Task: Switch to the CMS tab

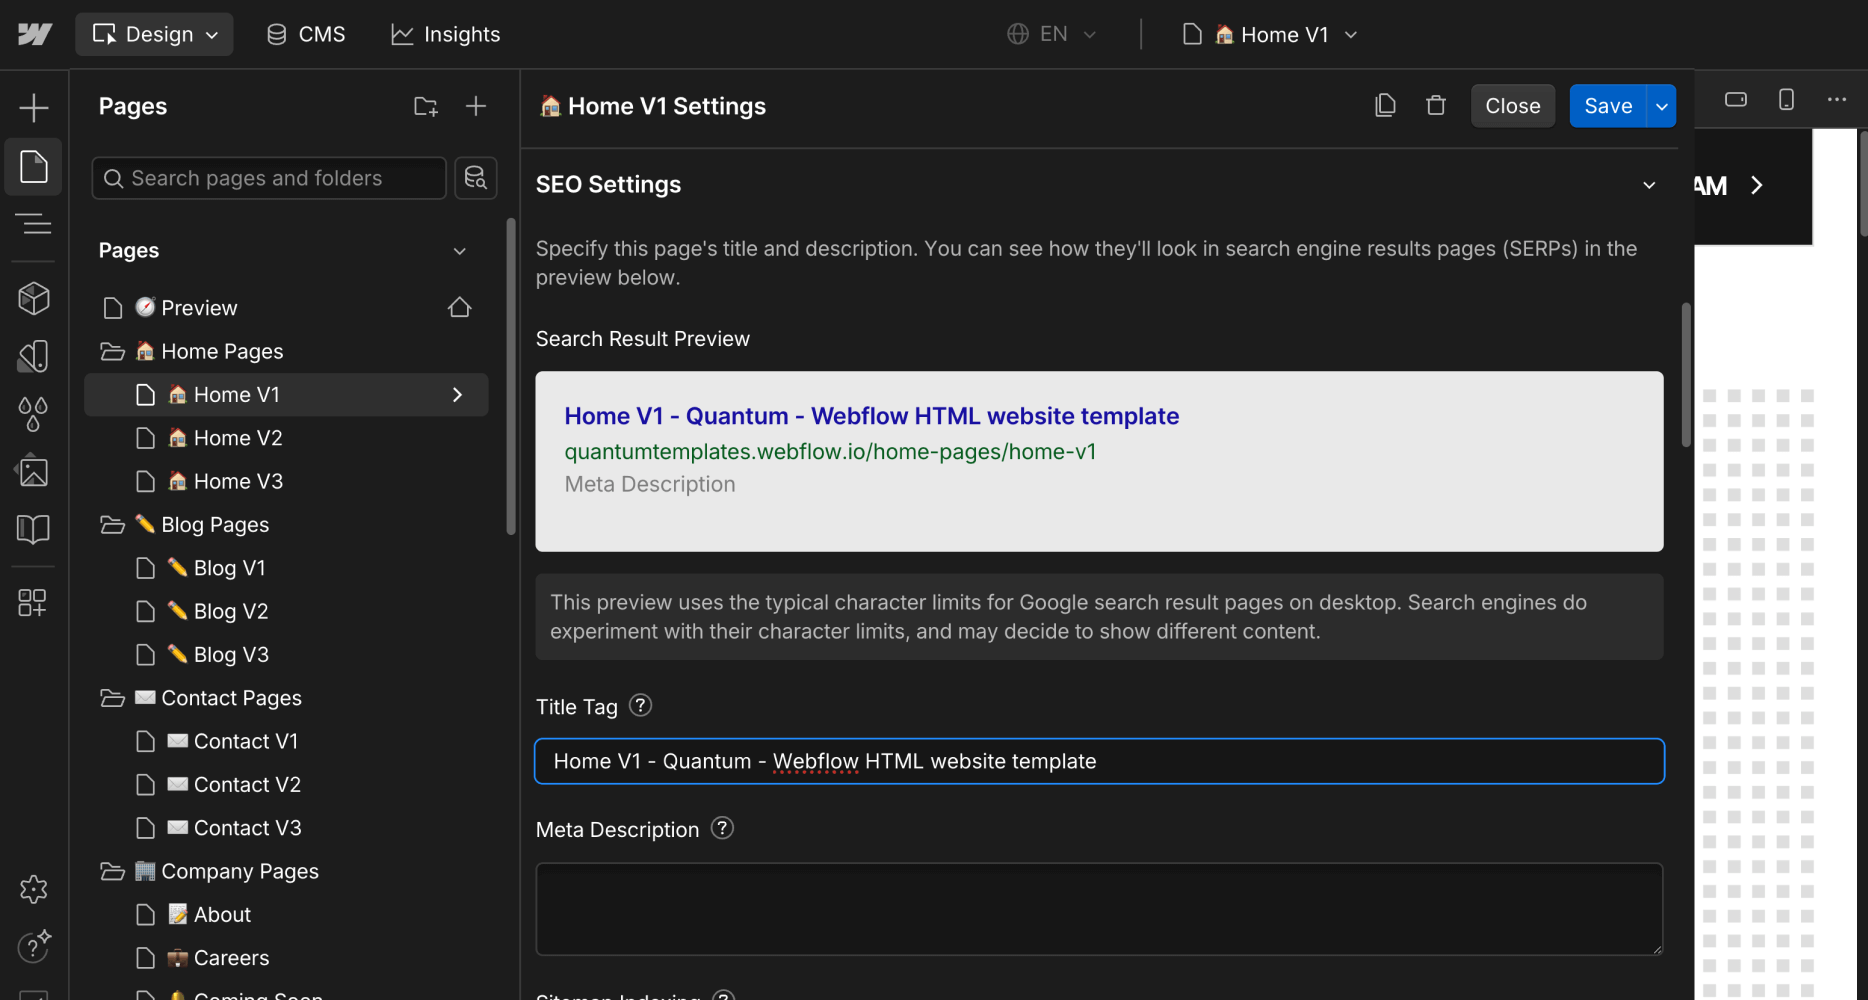Action: pos(305,33)
